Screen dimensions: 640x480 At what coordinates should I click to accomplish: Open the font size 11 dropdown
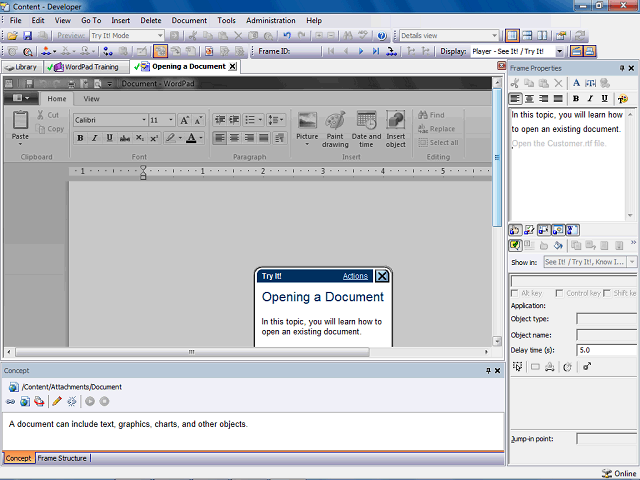[x=171, y=120]
